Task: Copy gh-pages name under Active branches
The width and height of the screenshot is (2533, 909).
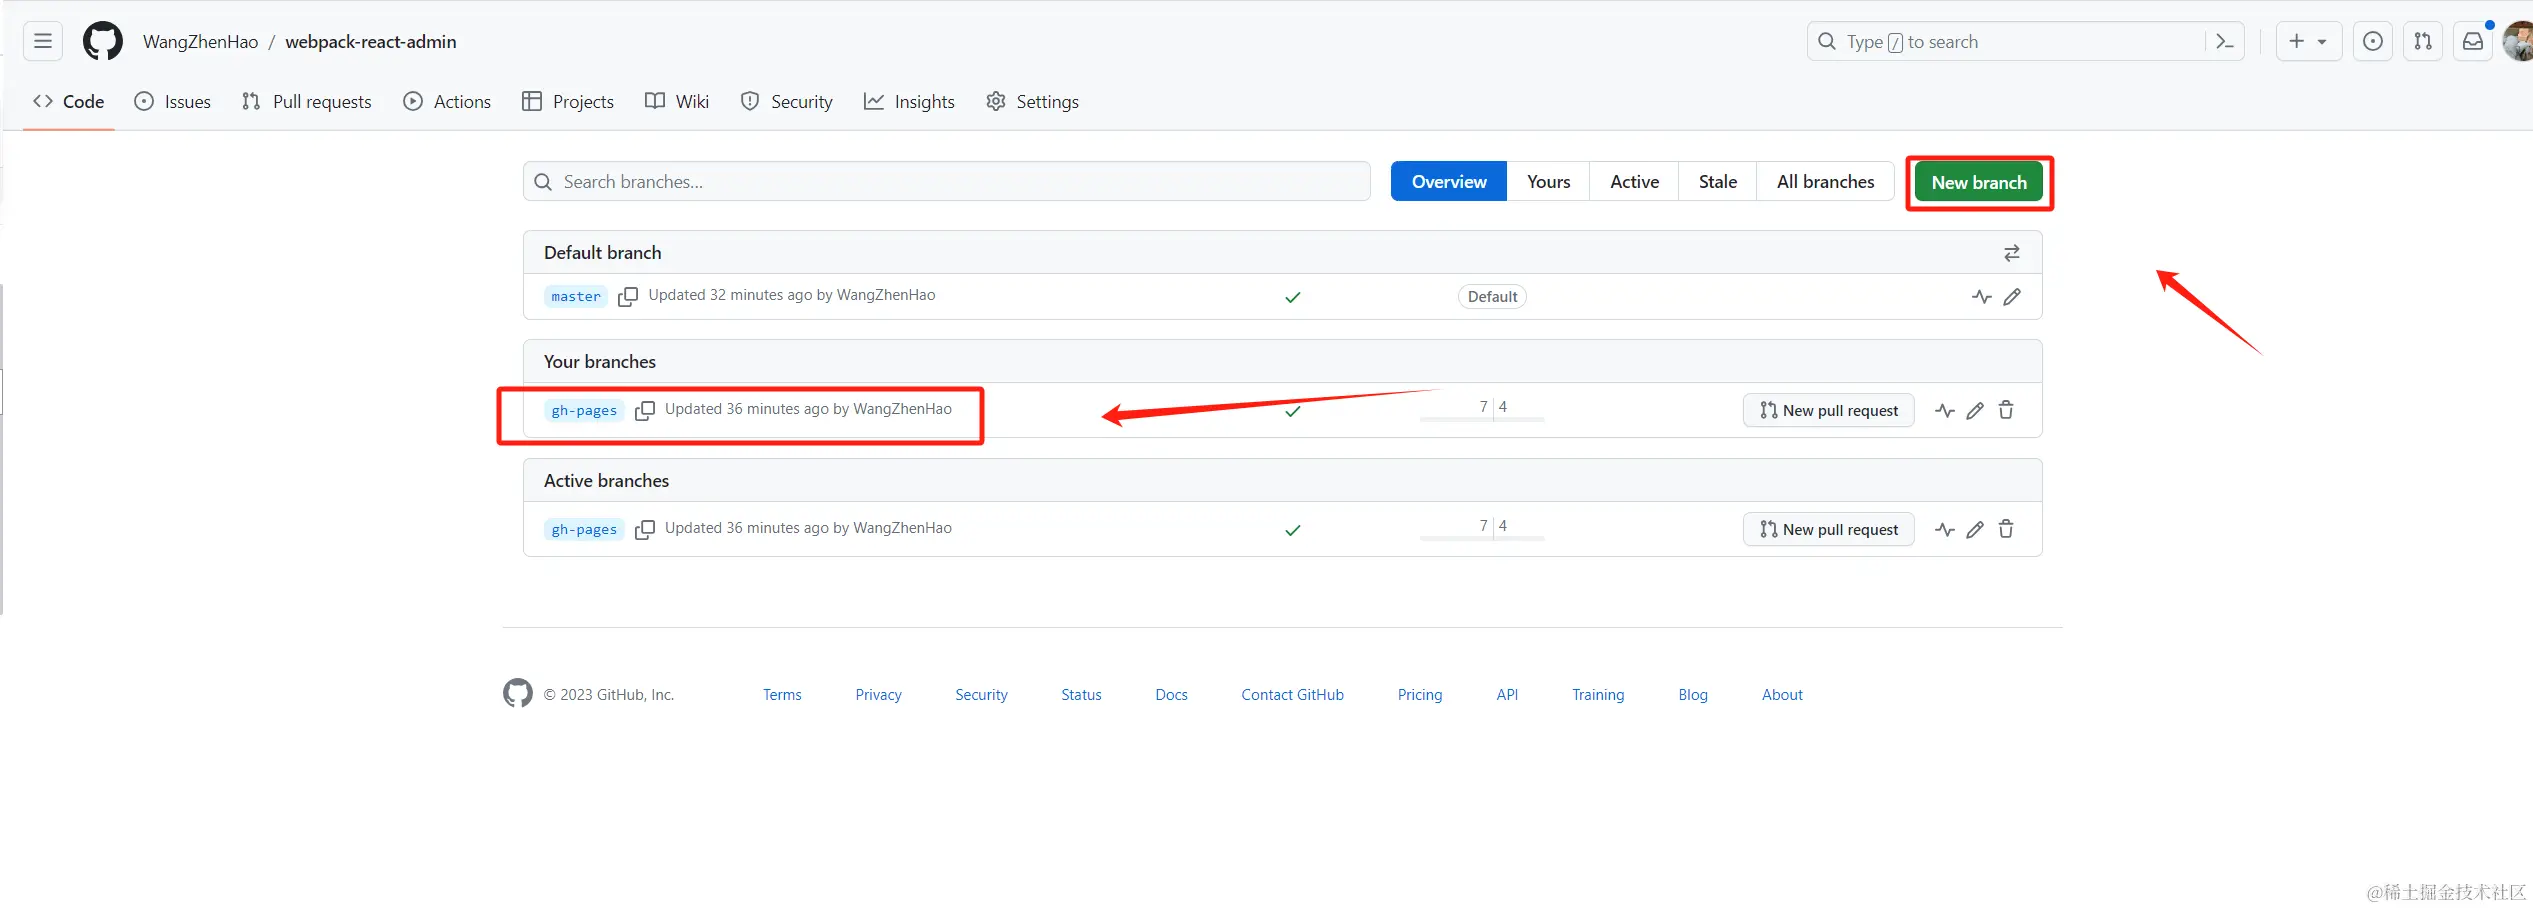Action: (x=645, y=530)
